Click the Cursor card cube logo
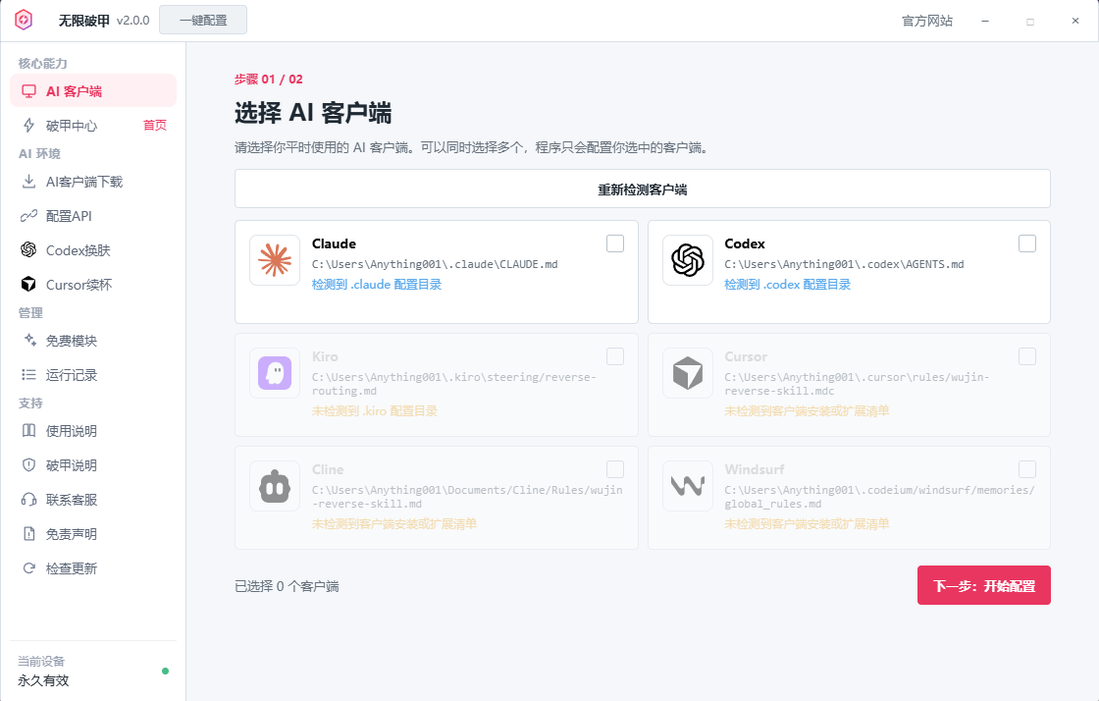The image size is (1099, 701). click(688, 373)
